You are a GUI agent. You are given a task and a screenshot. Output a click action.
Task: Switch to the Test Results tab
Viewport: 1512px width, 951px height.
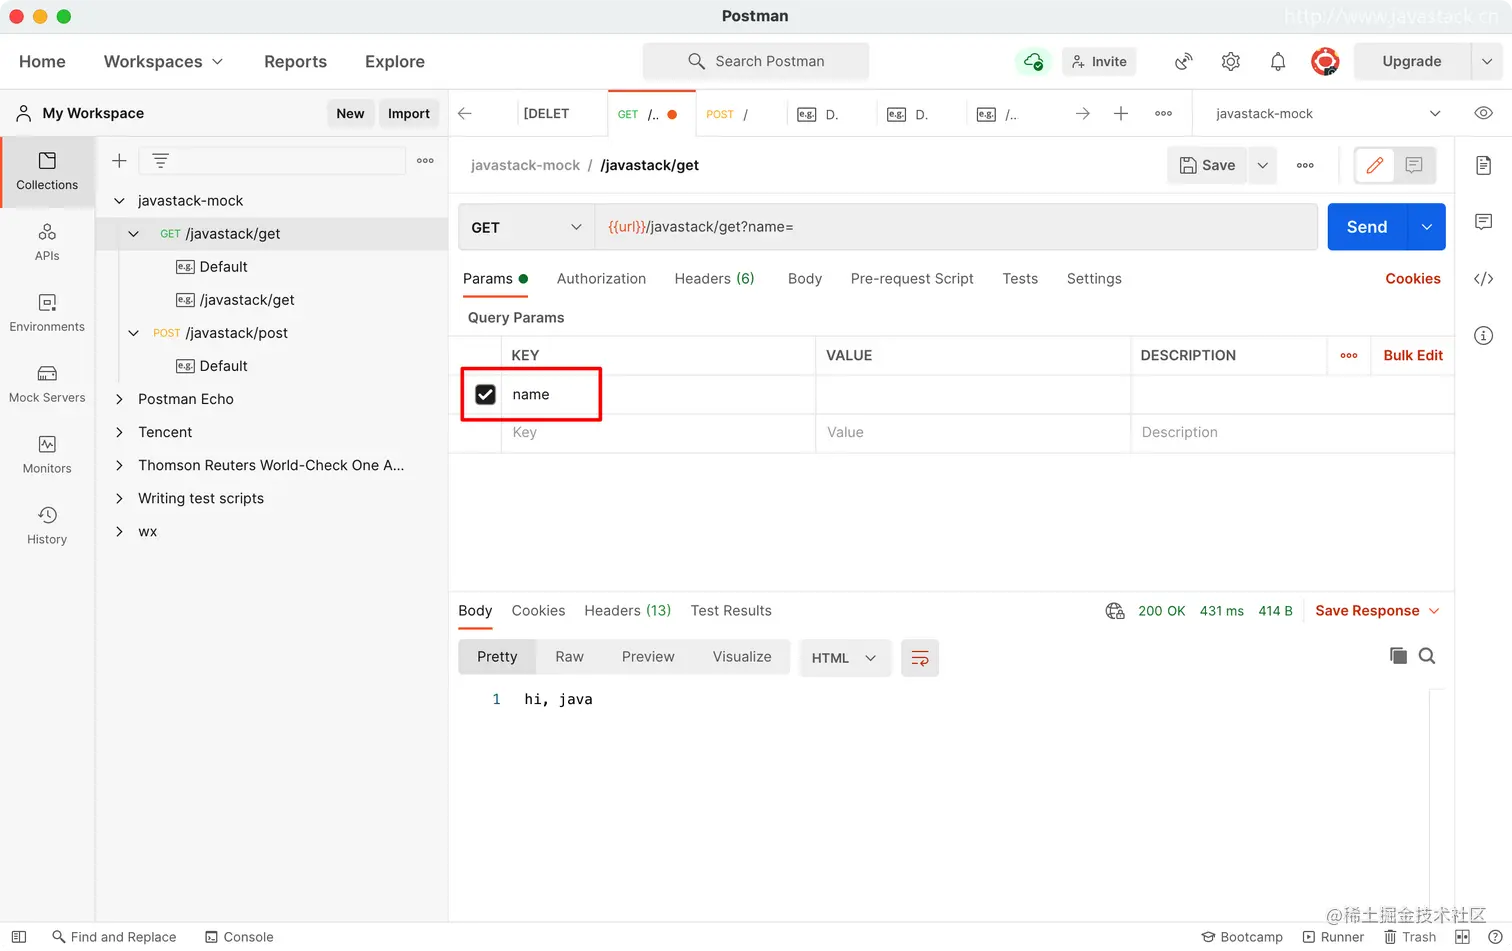[731, 611]
